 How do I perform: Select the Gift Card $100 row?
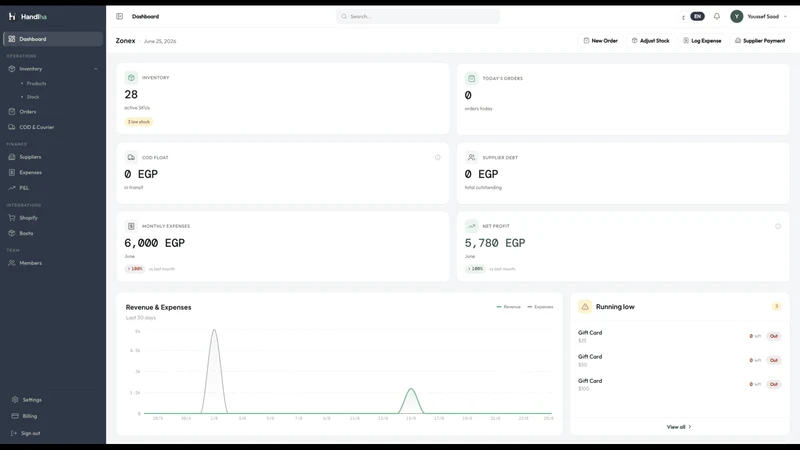680,384
